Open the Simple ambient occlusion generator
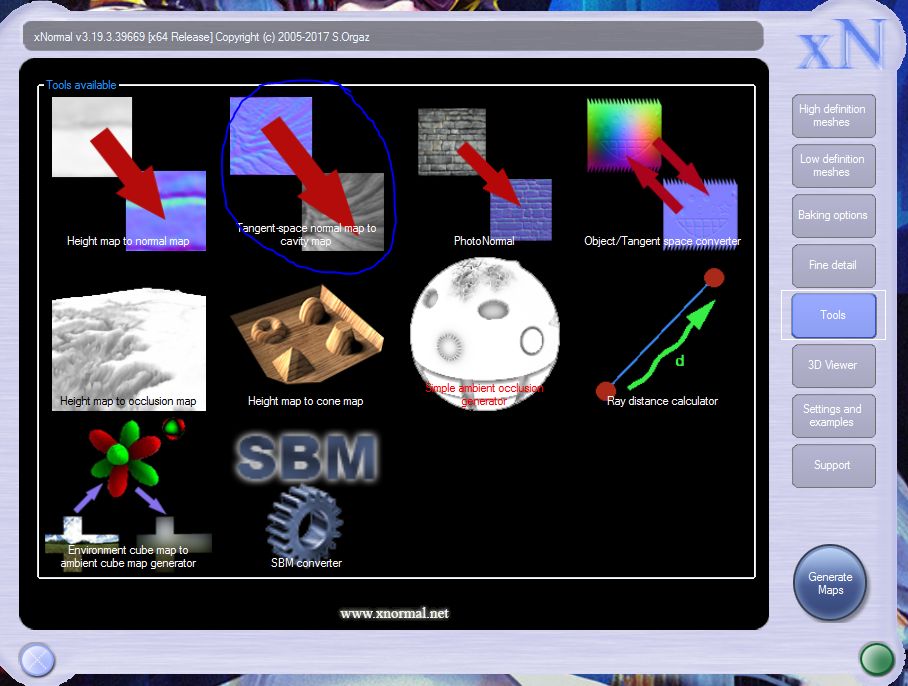The height and width of the screenshot is (686, 908). click(x=485, y=334)
